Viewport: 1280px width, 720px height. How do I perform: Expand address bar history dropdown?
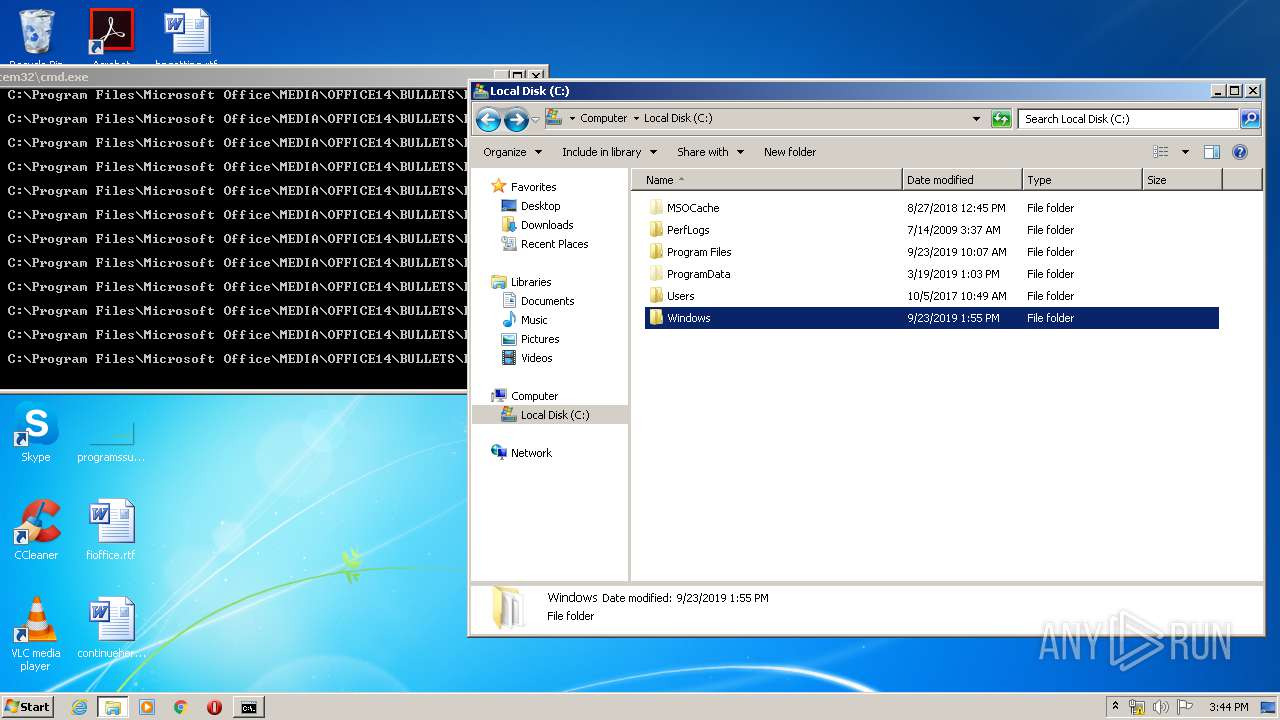click(977, 119)
